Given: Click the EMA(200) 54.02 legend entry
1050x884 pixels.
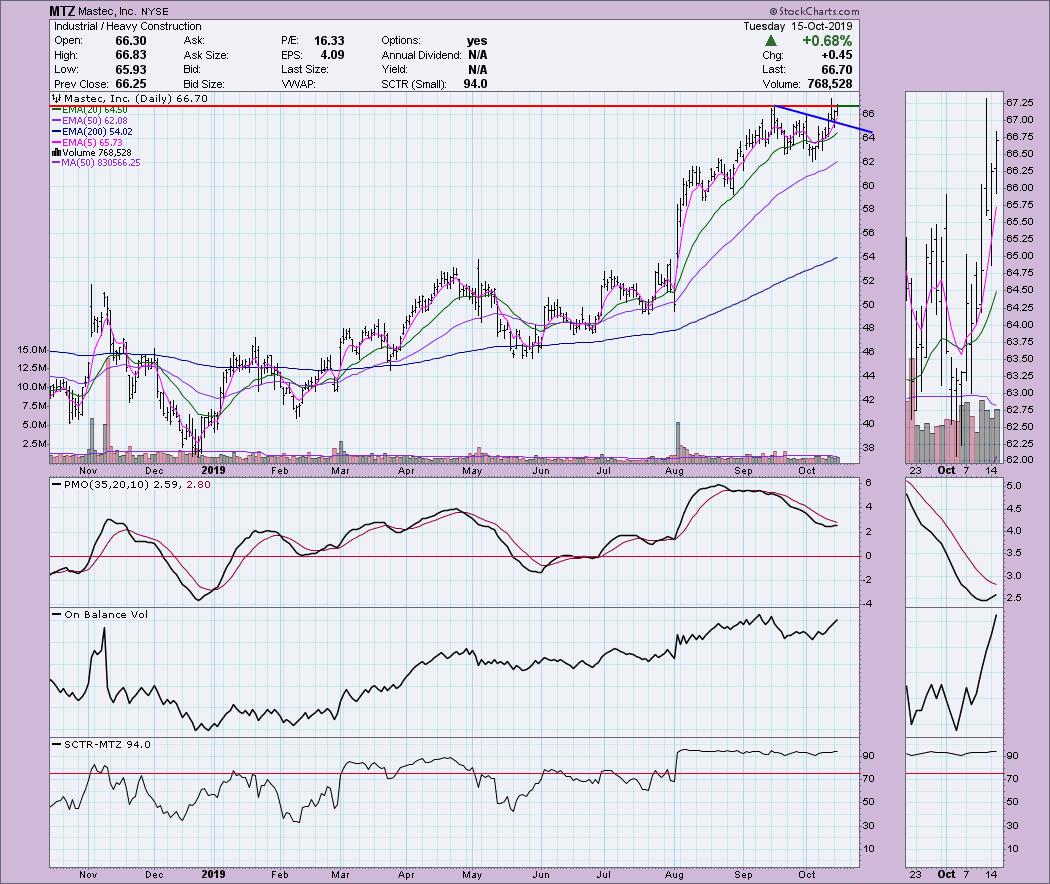Looking at the screenshot, I should 97,132.
